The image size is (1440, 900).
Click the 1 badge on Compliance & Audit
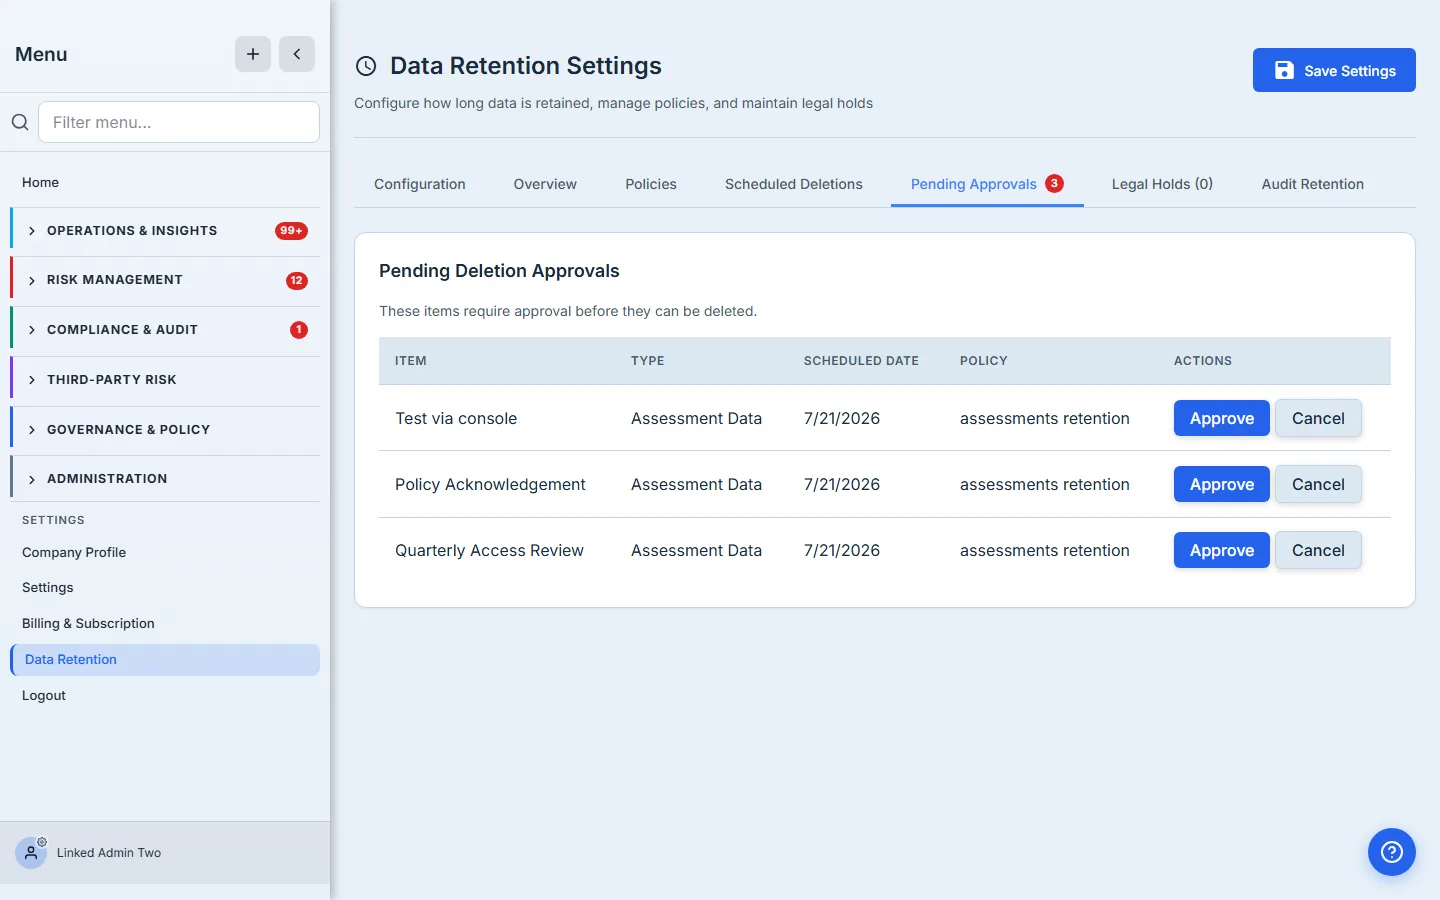coord(299,330)
